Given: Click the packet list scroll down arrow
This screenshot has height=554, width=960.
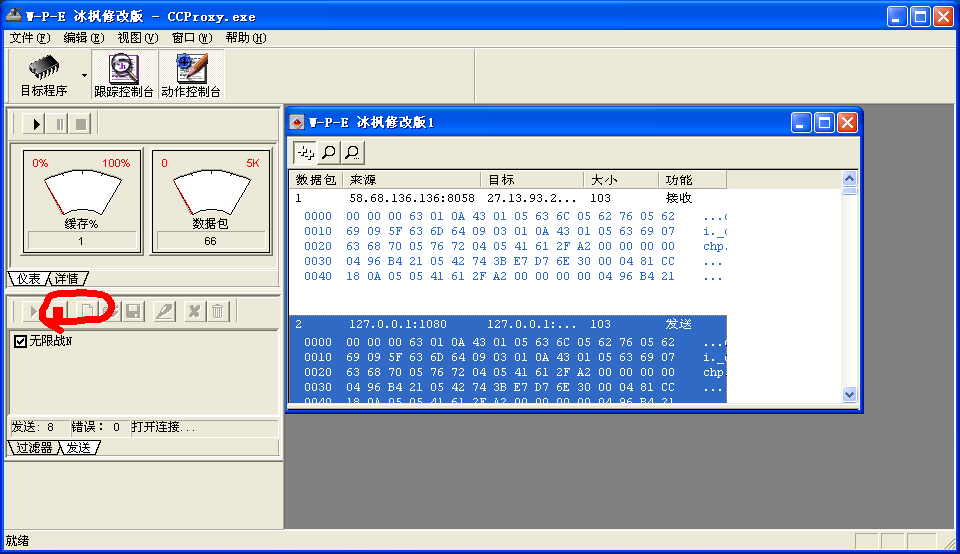Looking at the screenshot, I should (x=849, y=395).
